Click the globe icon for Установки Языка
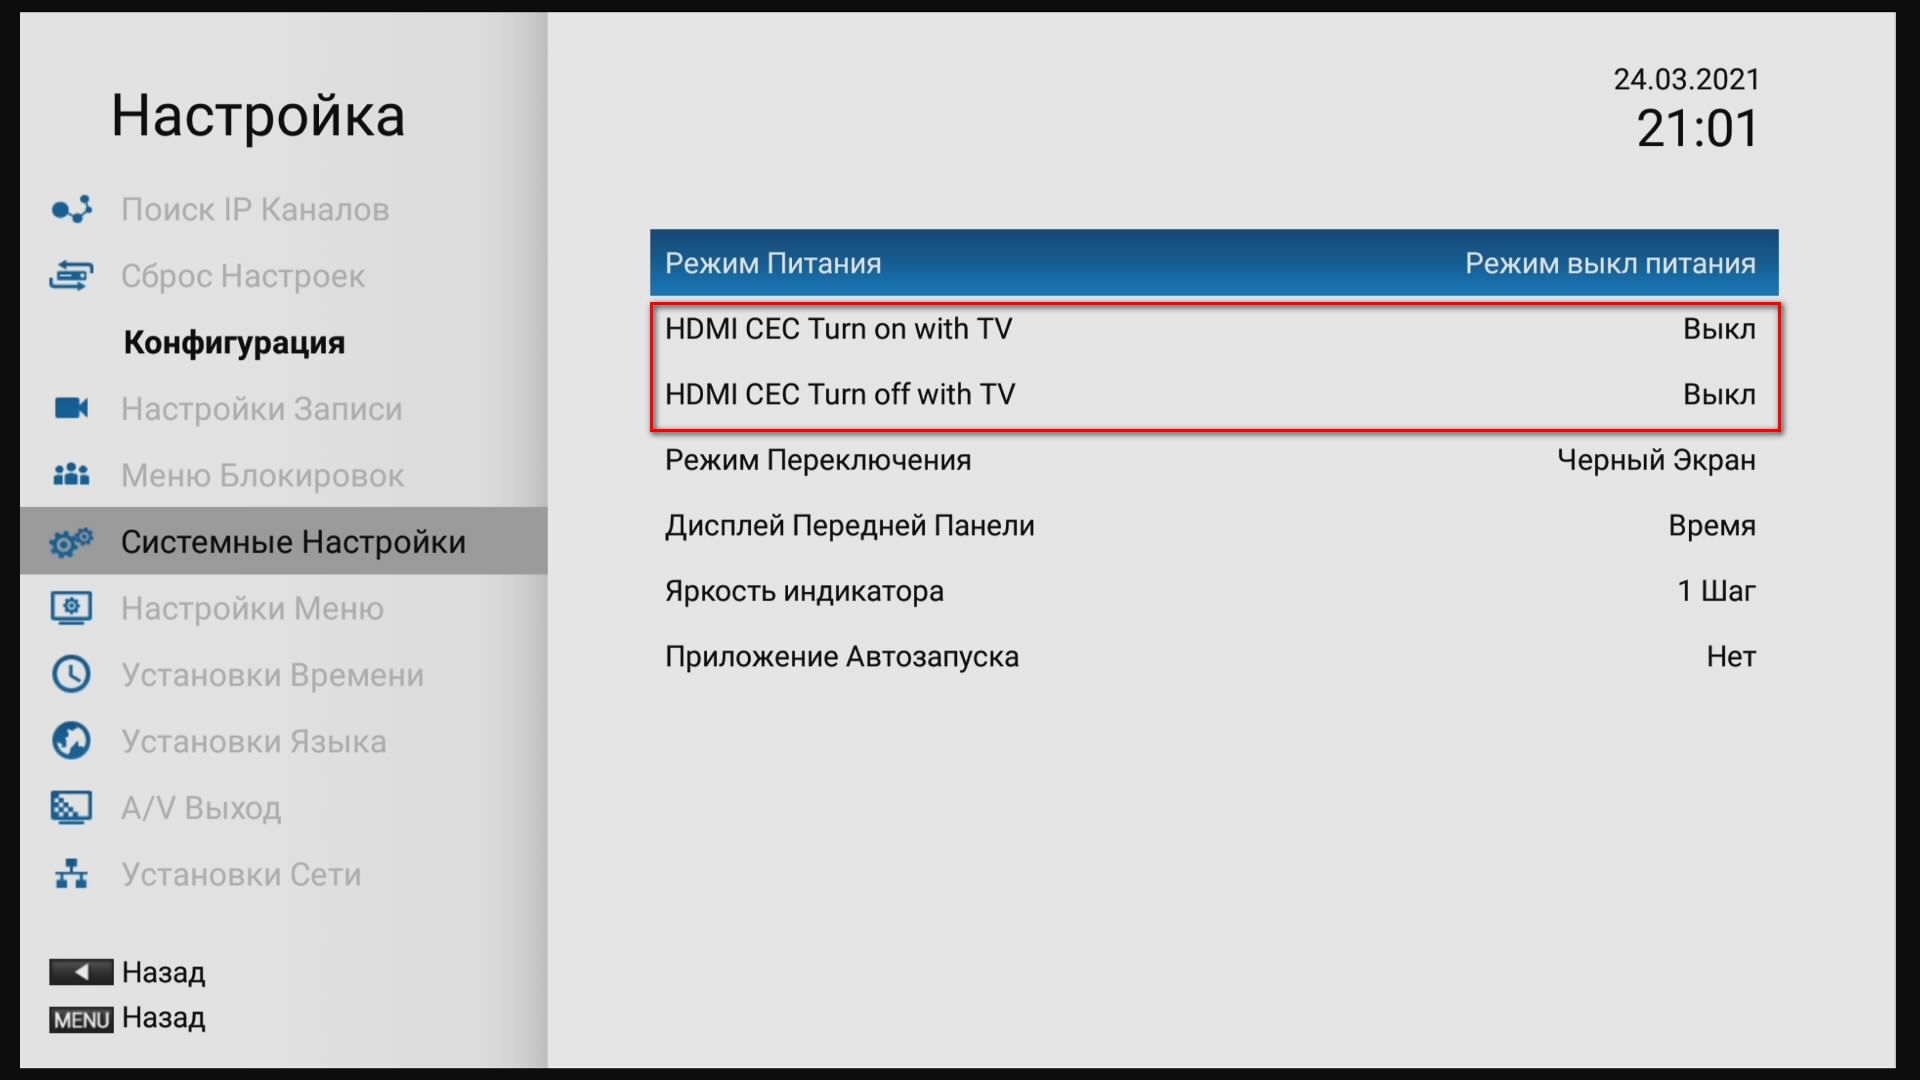The width and height of the screenshot is (1920, 1080). (x=71, y=741)
